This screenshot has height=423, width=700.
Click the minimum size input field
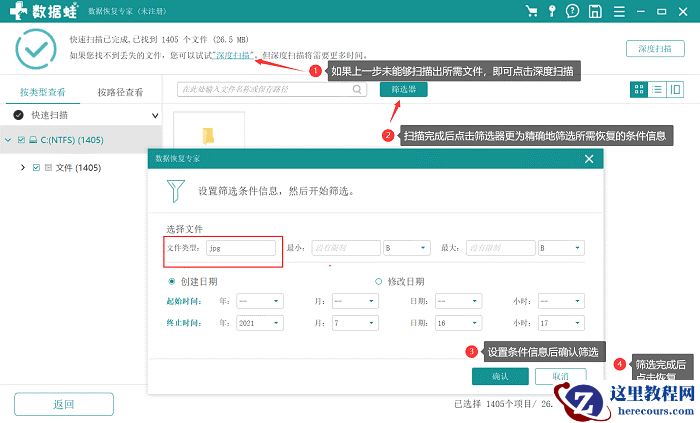click(x=346, y=248)
